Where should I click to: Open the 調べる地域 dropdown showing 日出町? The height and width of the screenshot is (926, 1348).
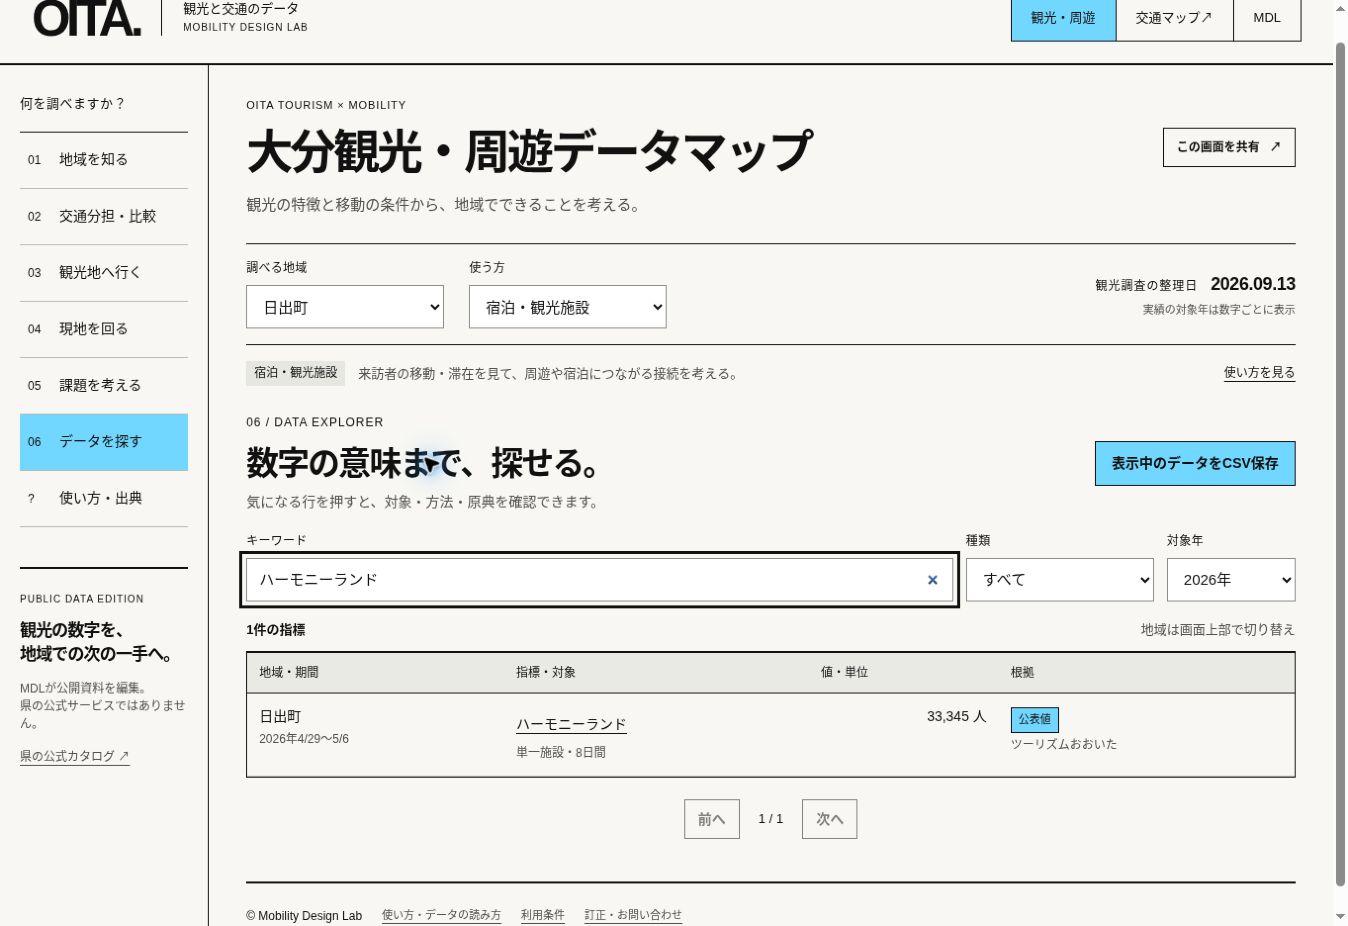click(345, 307)
